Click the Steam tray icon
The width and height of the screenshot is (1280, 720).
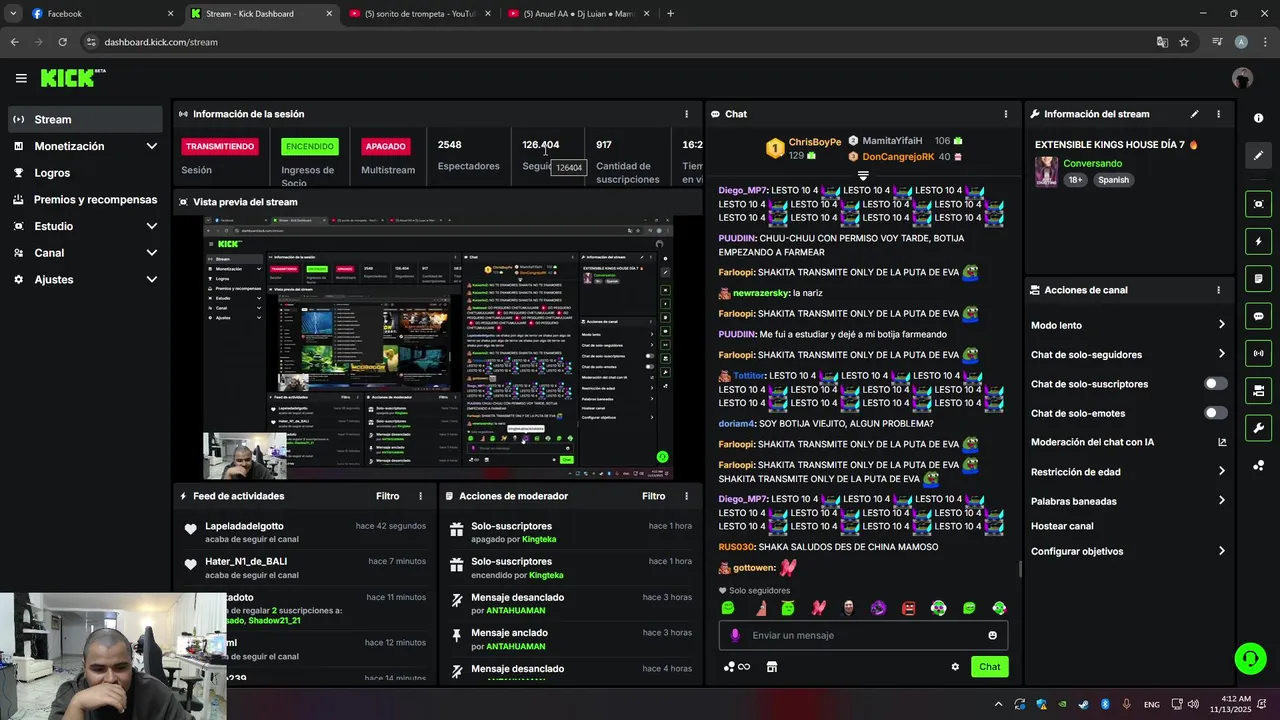click(1083, 704)
